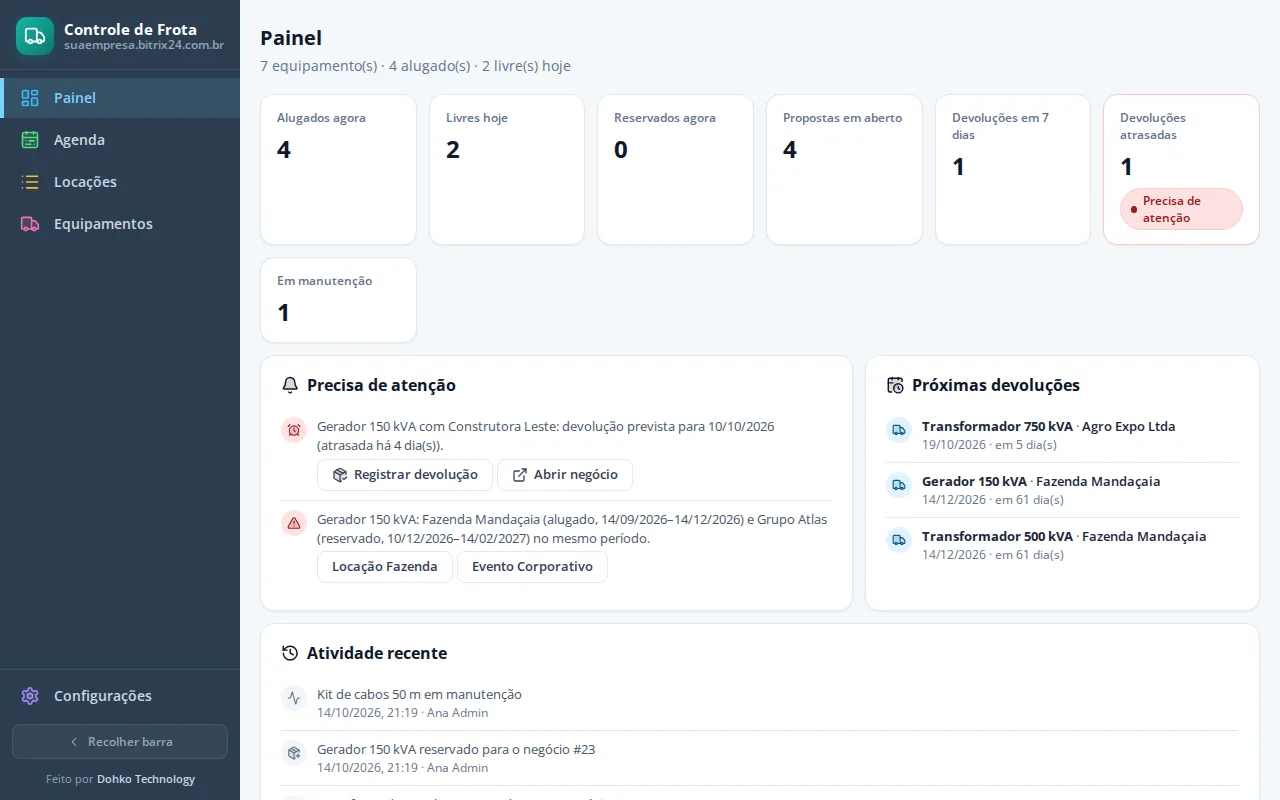The image size is (1280, 800).
Task: Click the Kit de cabos 50 m em manutenção entry
Action: [x=760, y=703]
